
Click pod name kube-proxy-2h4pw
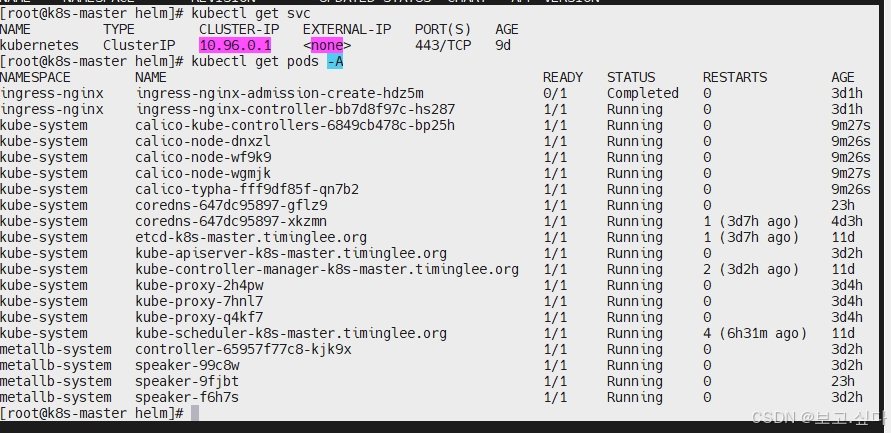199,285
